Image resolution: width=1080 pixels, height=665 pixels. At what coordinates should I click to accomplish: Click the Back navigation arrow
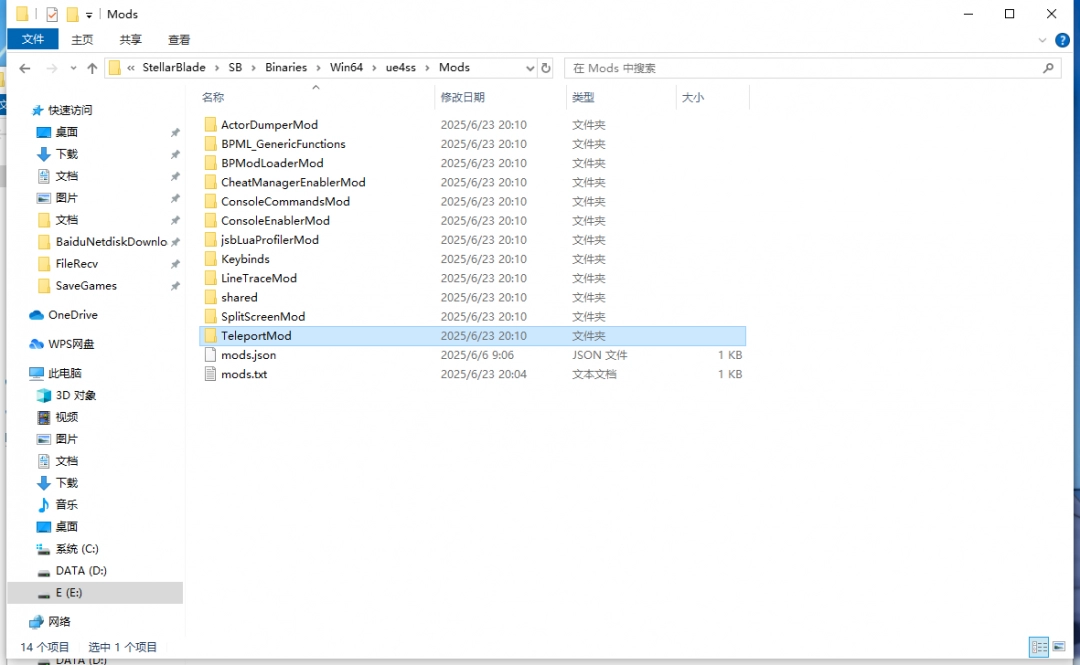pyautogui.click(x=25, y=68)
